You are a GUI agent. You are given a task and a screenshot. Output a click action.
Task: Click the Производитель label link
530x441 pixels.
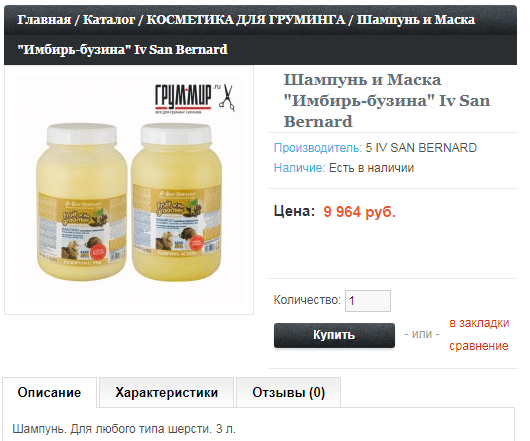pos(318,148)
